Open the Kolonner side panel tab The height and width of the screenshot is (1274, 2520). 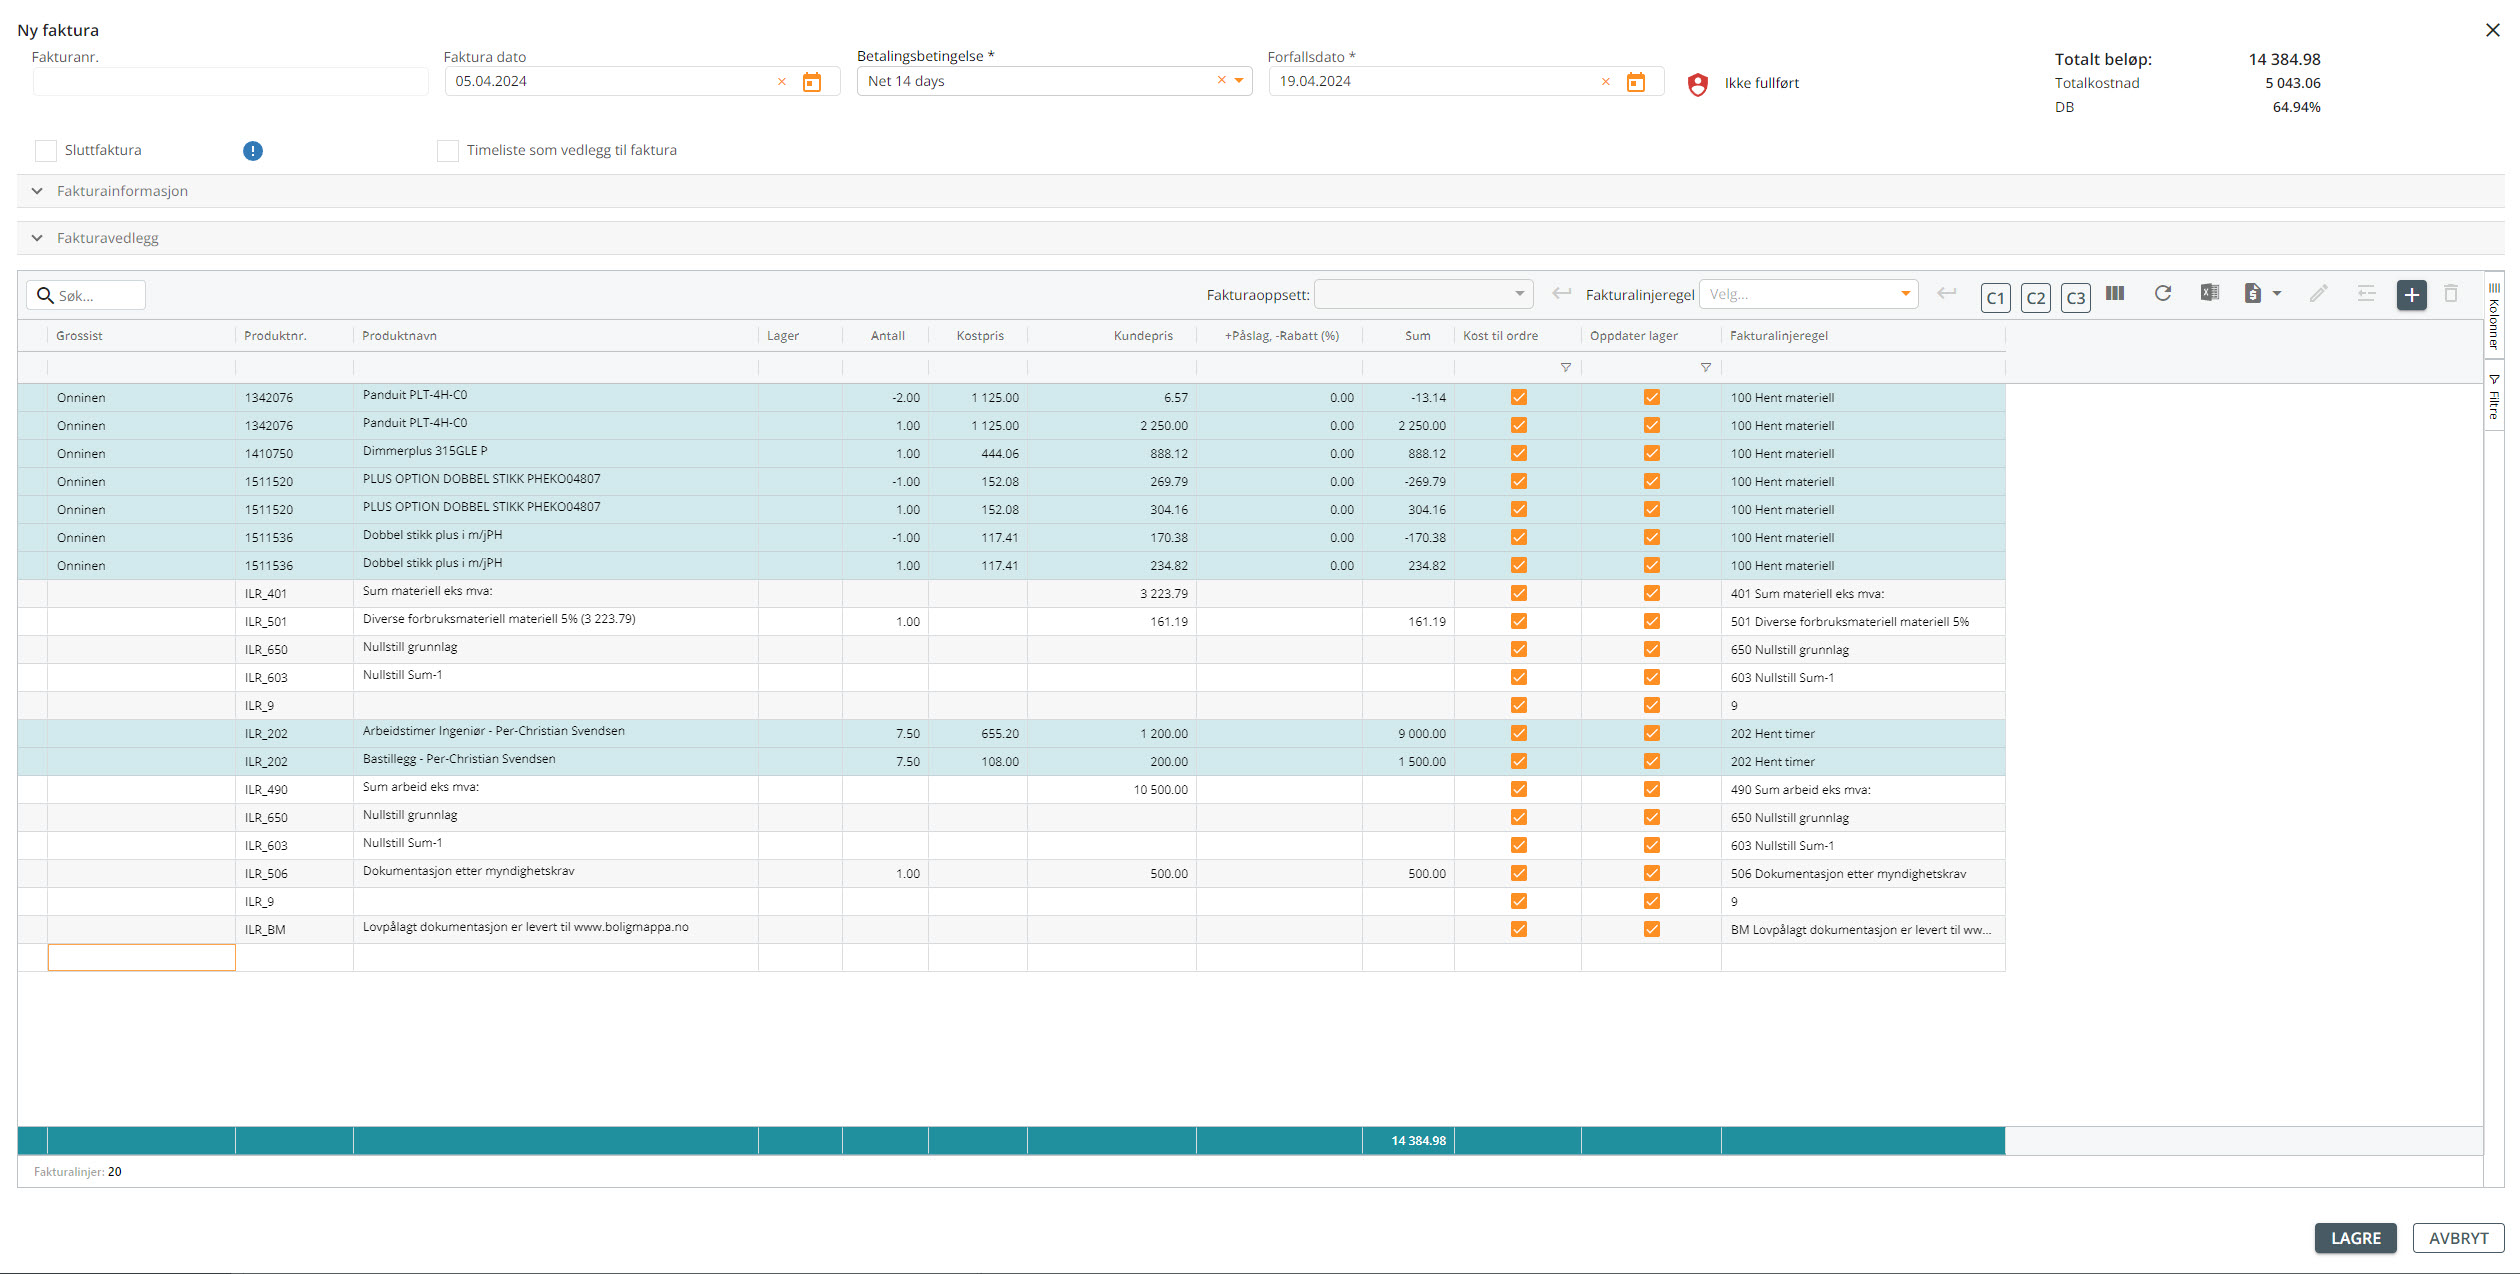[2494, 316]
